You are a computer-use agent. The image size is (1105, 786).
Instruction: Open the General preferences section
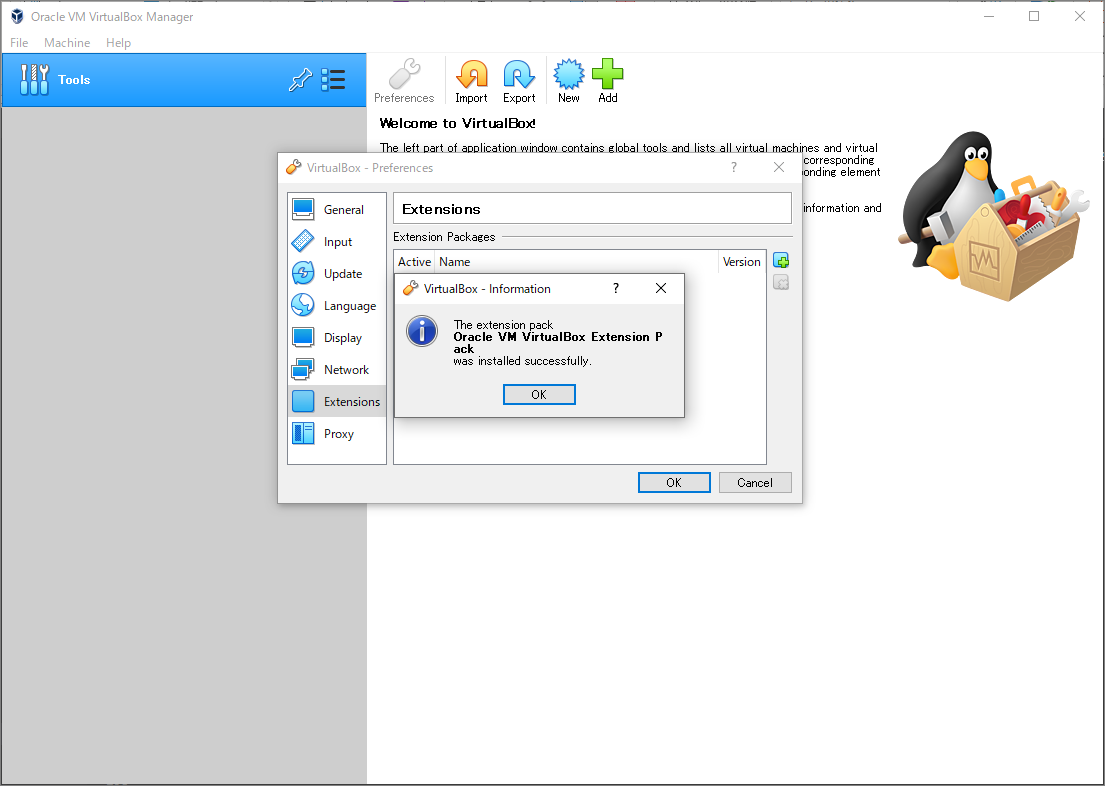tap(337, 209)
